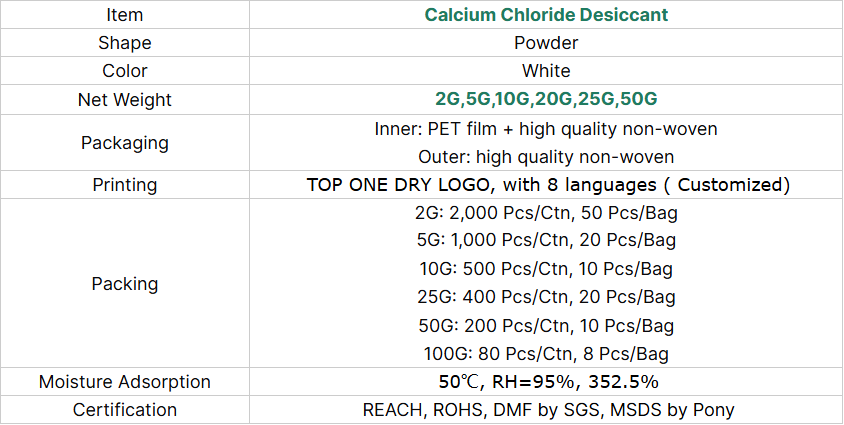This screenshot has width=844, height=425.
Task: Click the "Printing" row label
Action: tap(124, 185)
